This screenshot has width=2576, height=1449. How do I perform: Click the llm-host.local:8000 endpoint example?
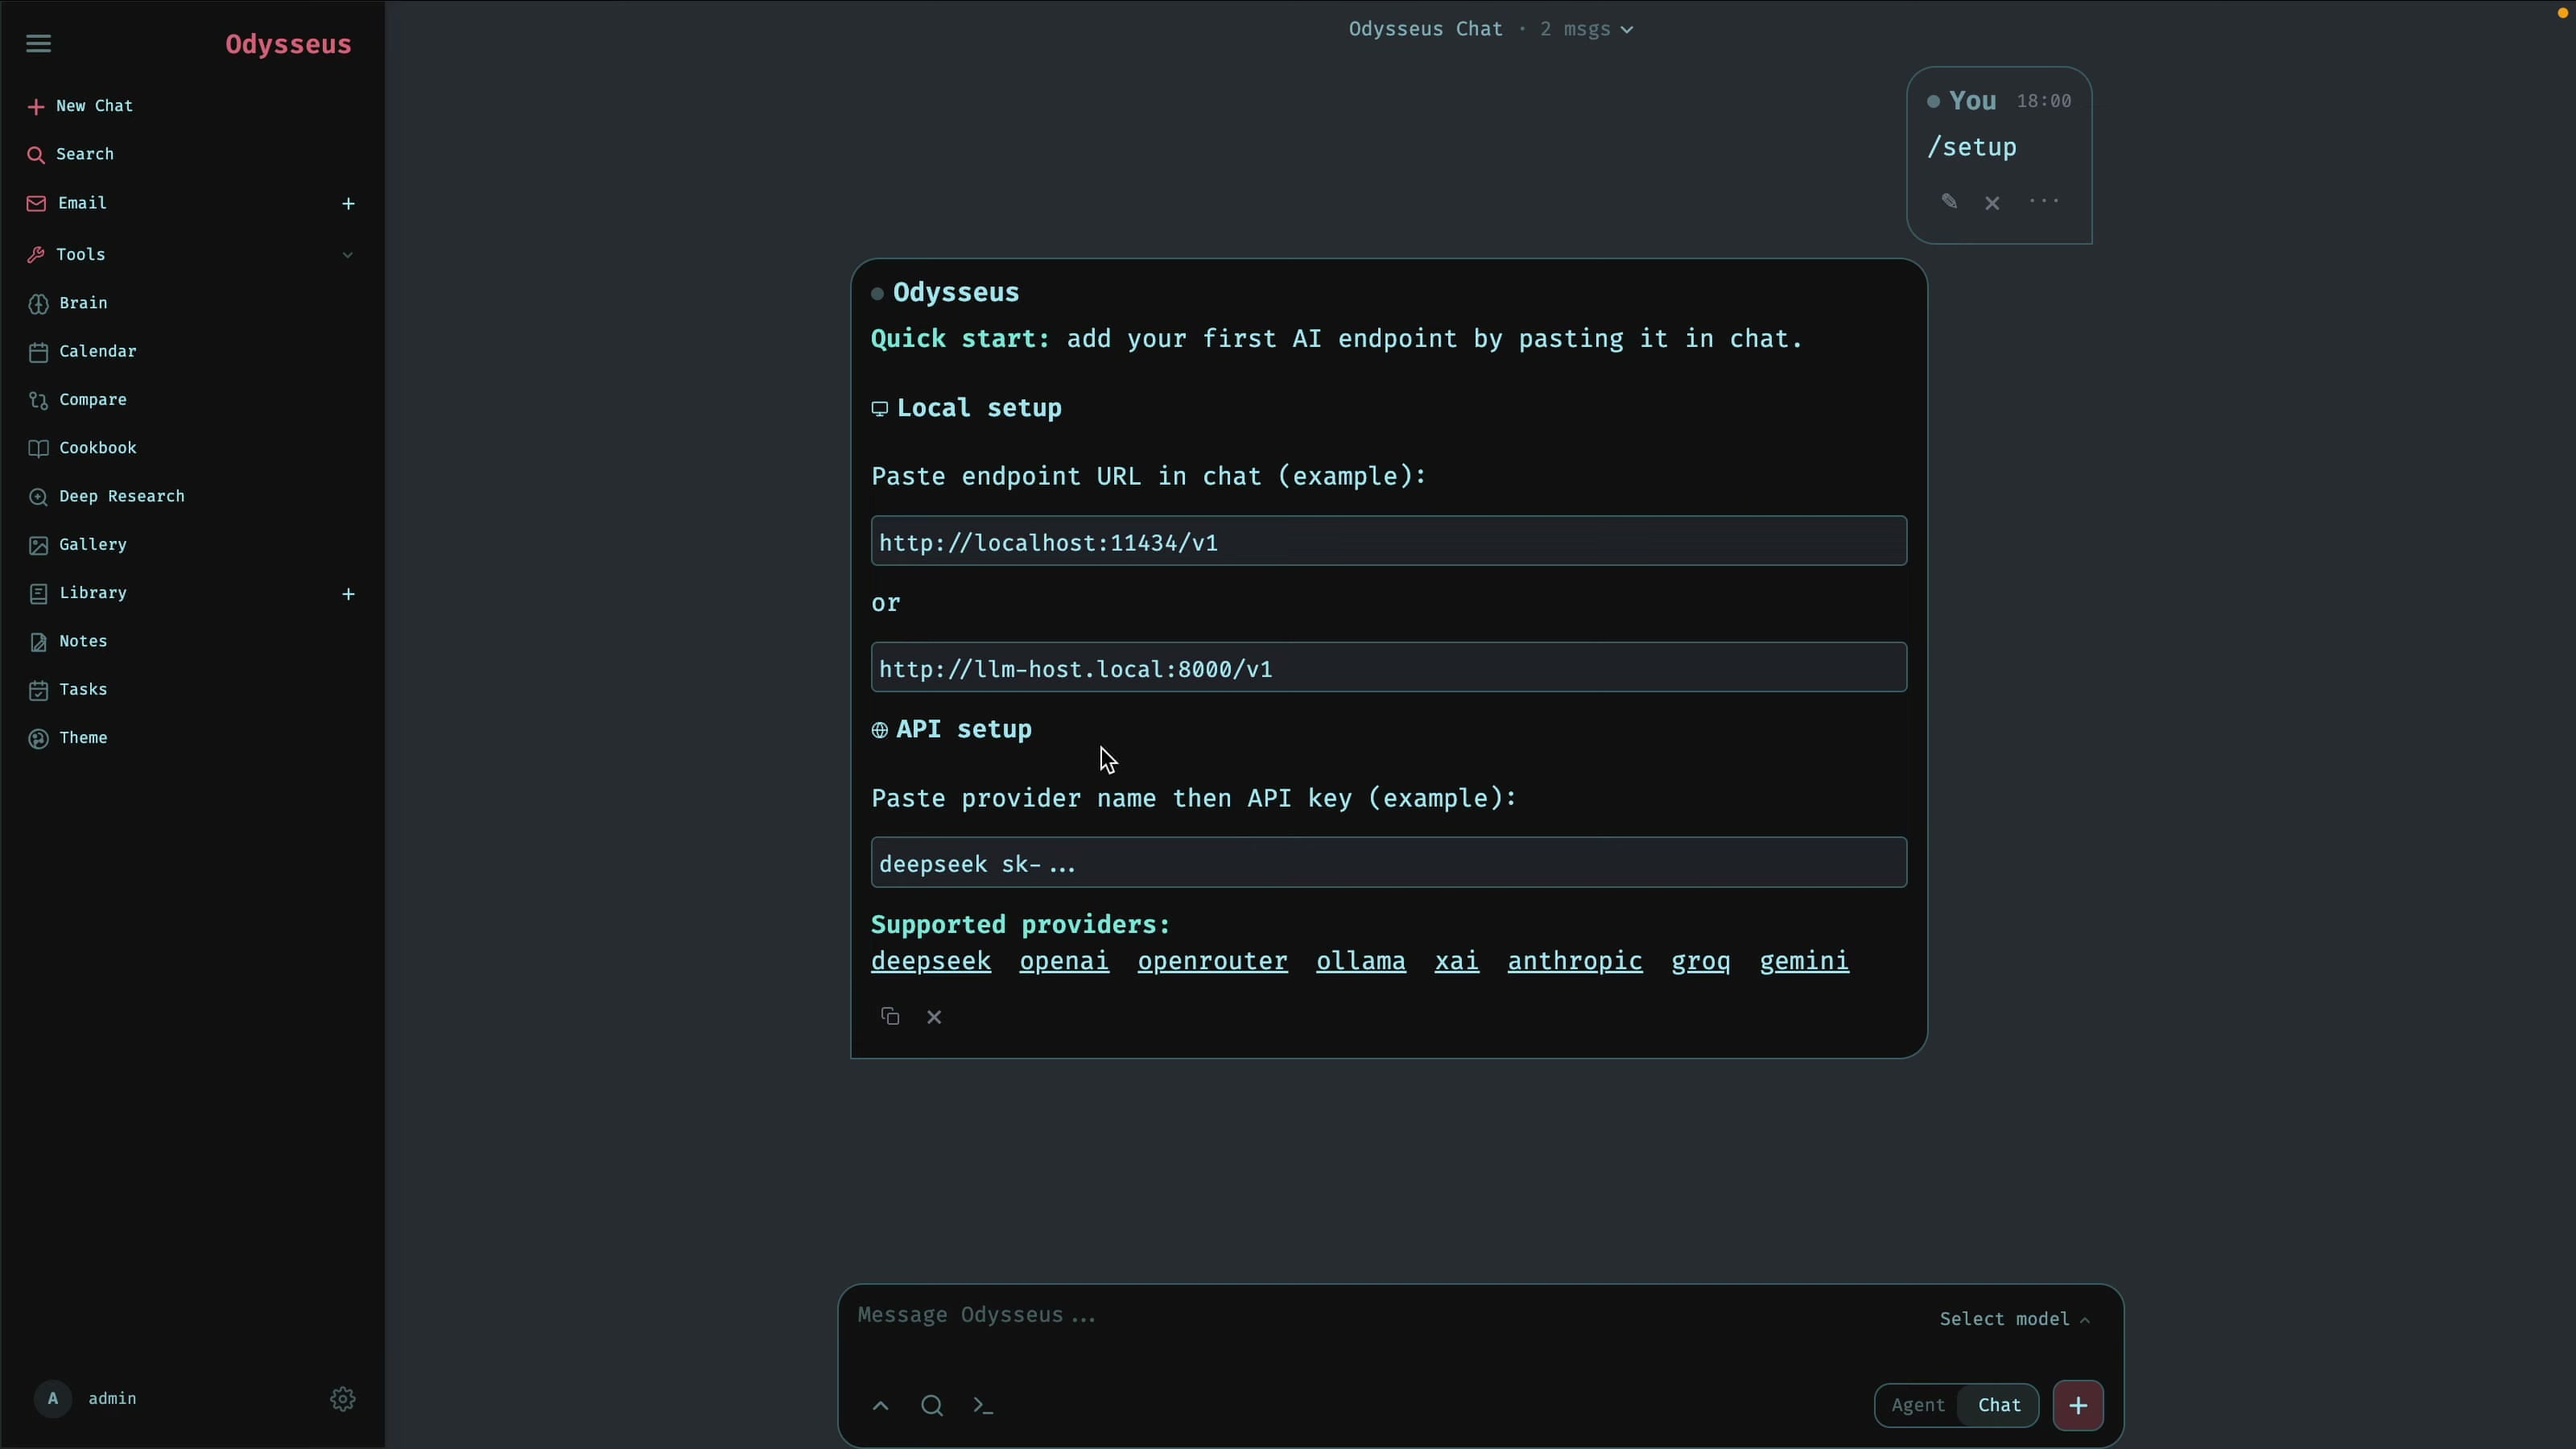(x=1389, y=667)
